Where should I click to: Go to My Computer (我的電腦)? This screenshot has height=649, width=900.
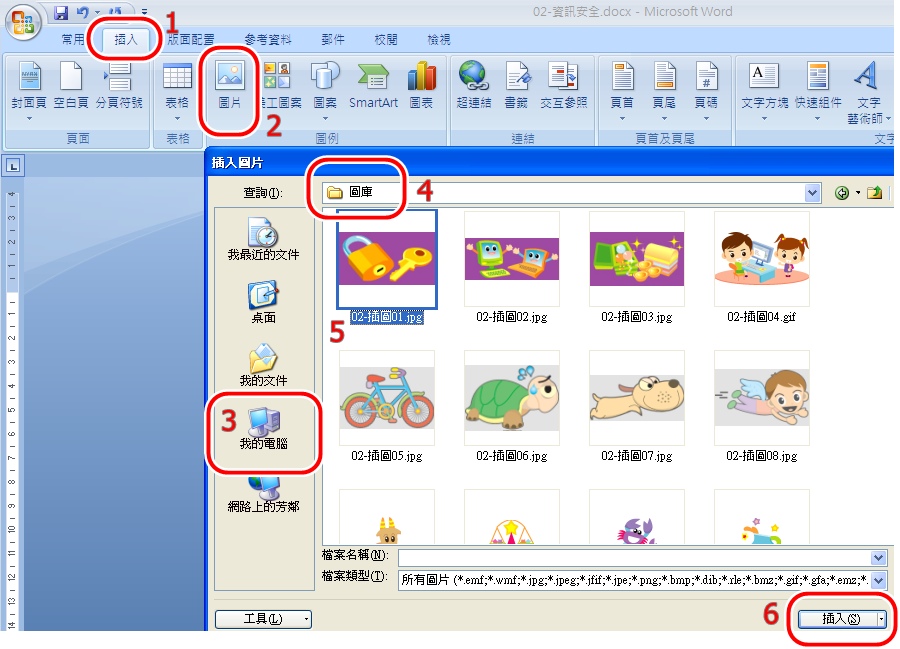point(263,429)
